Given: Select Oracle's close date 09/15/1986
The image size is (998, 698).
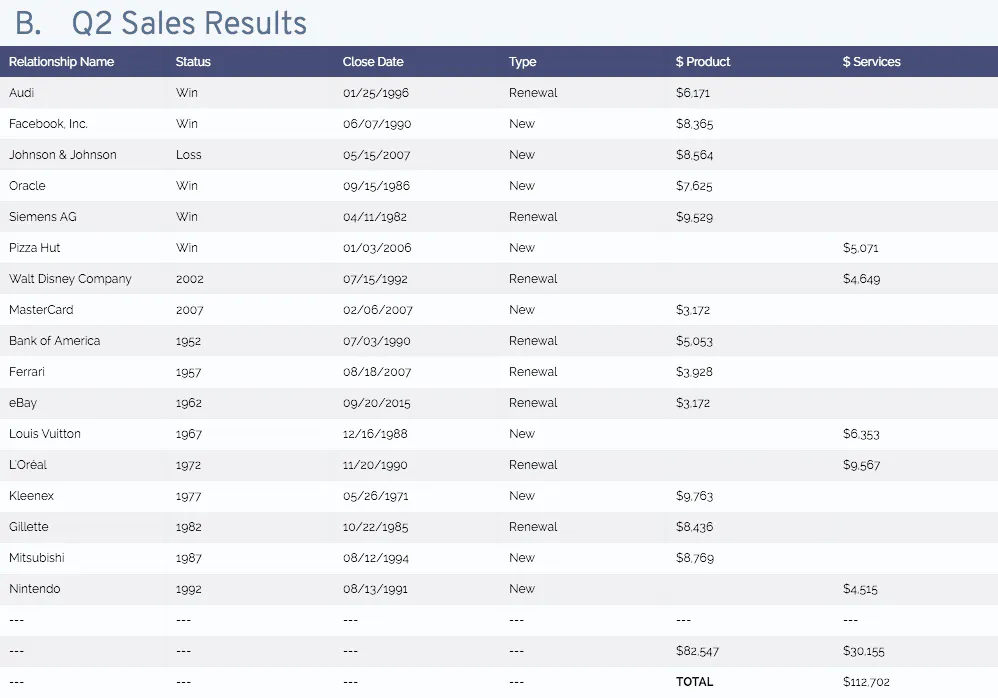Looking at the screenshot, I should 376,186.
